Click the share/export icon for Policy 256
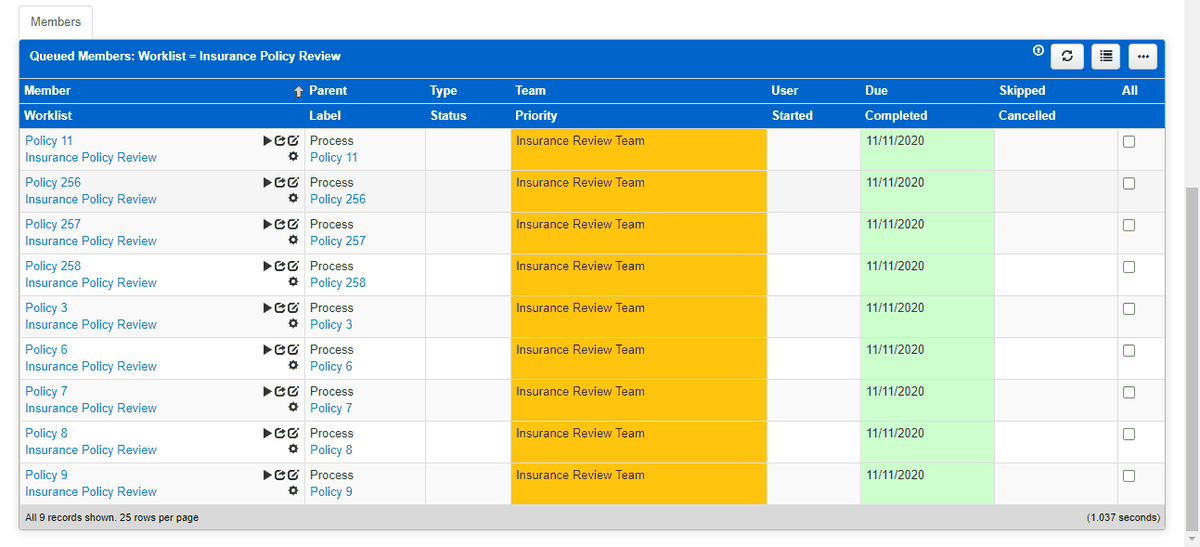 [x=280, y=183]
